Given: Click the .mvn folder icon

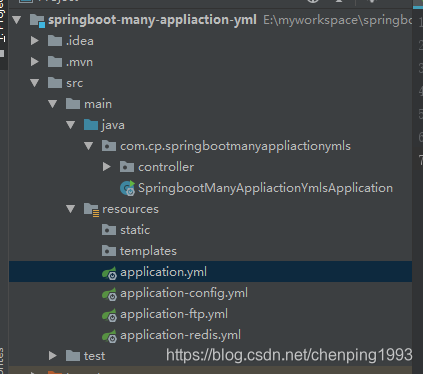Looking at the screenshot, I should click(x=55, y=62).
